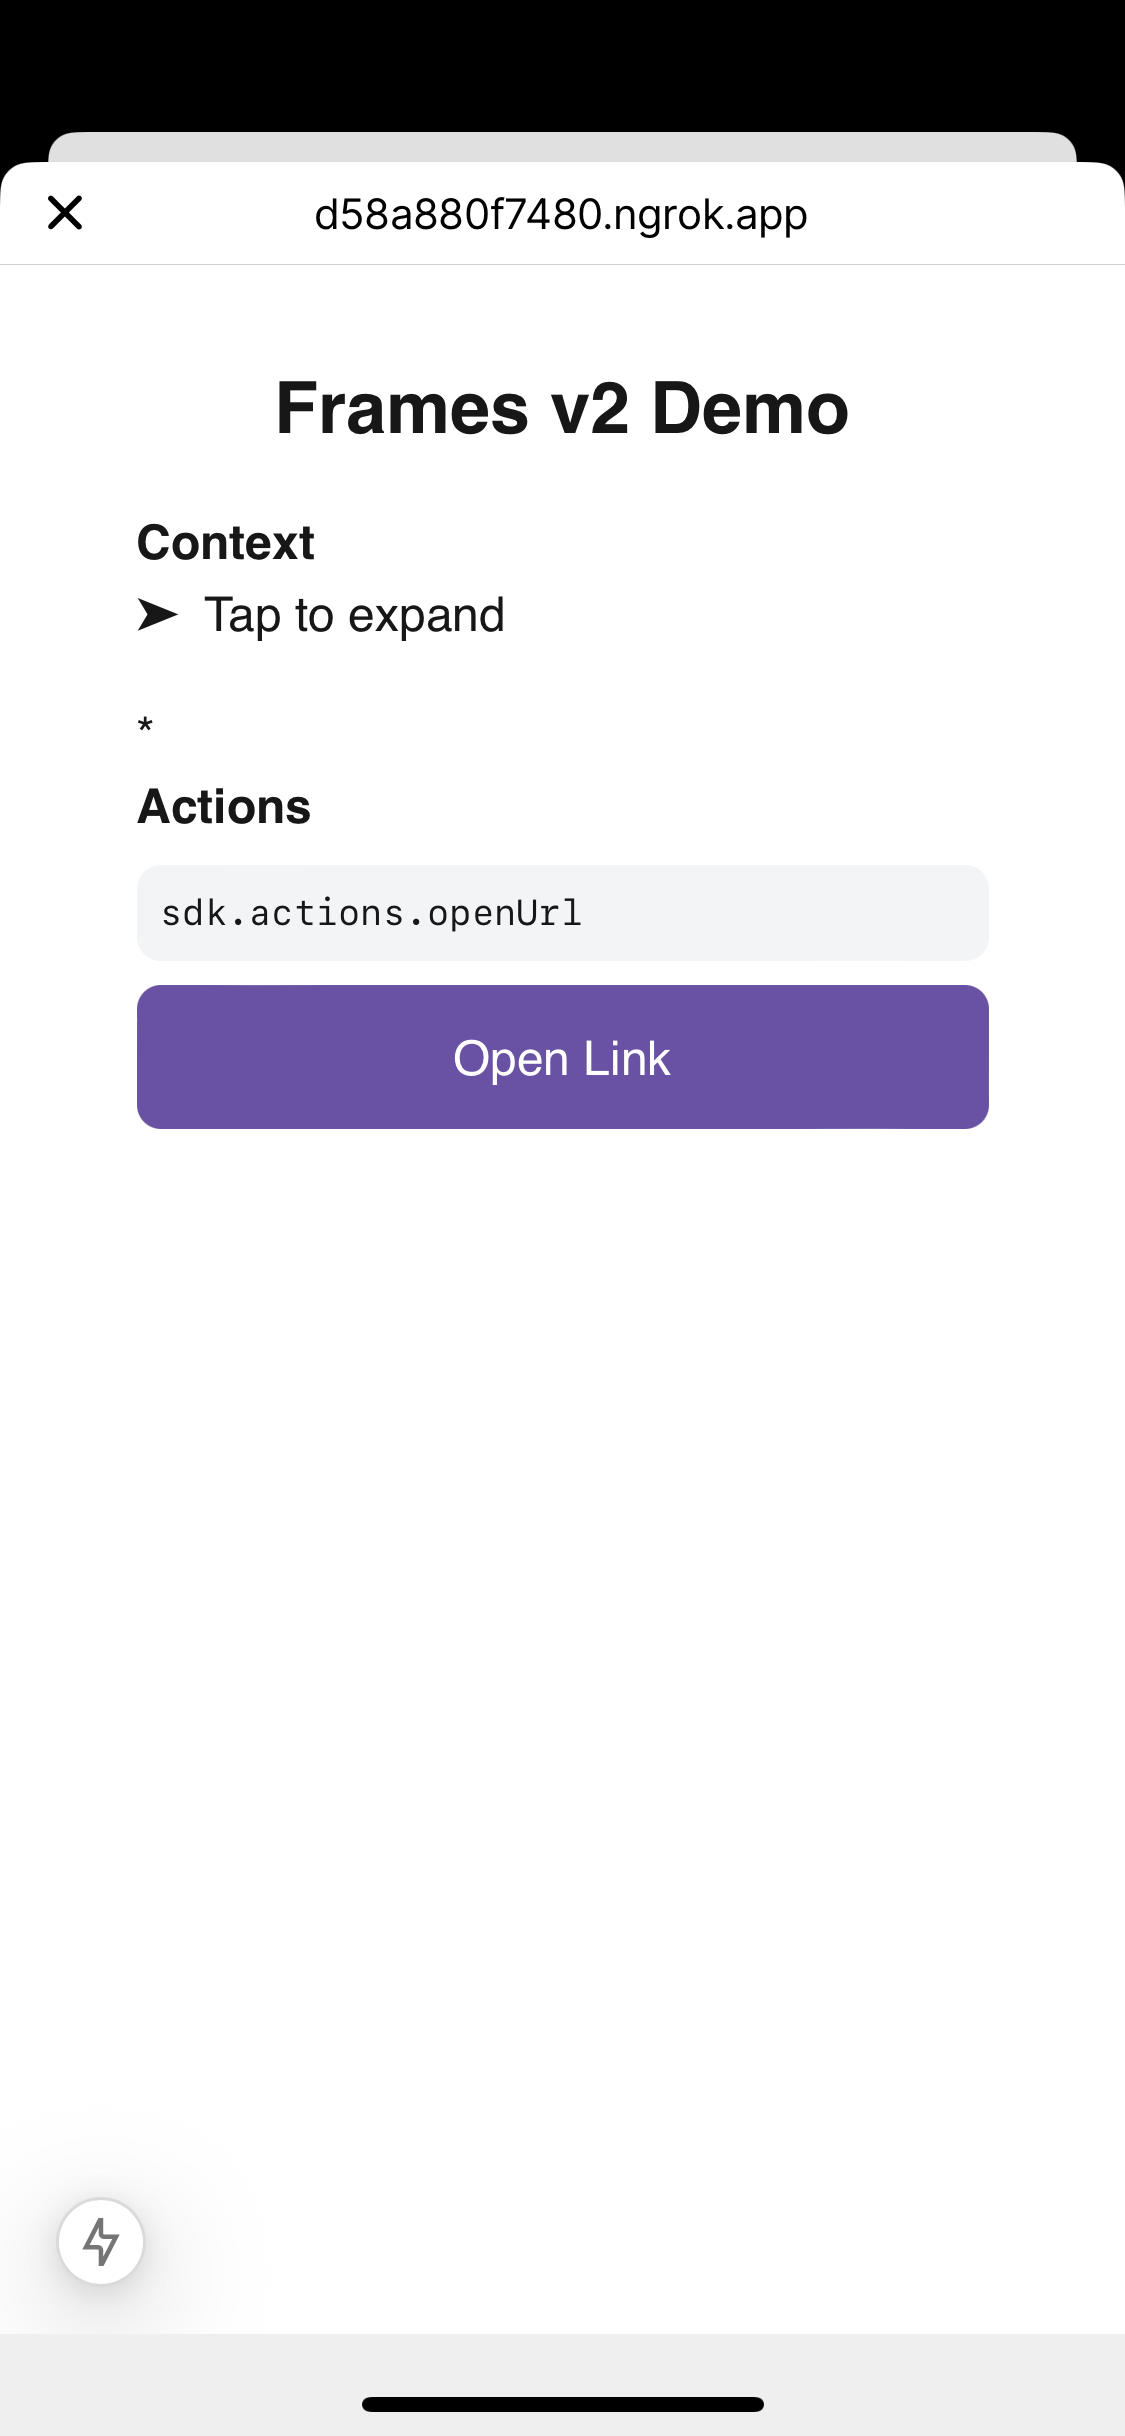
Task: Trigger sdk.actions.openUrl via Open Link
Action: [562, 1056]
